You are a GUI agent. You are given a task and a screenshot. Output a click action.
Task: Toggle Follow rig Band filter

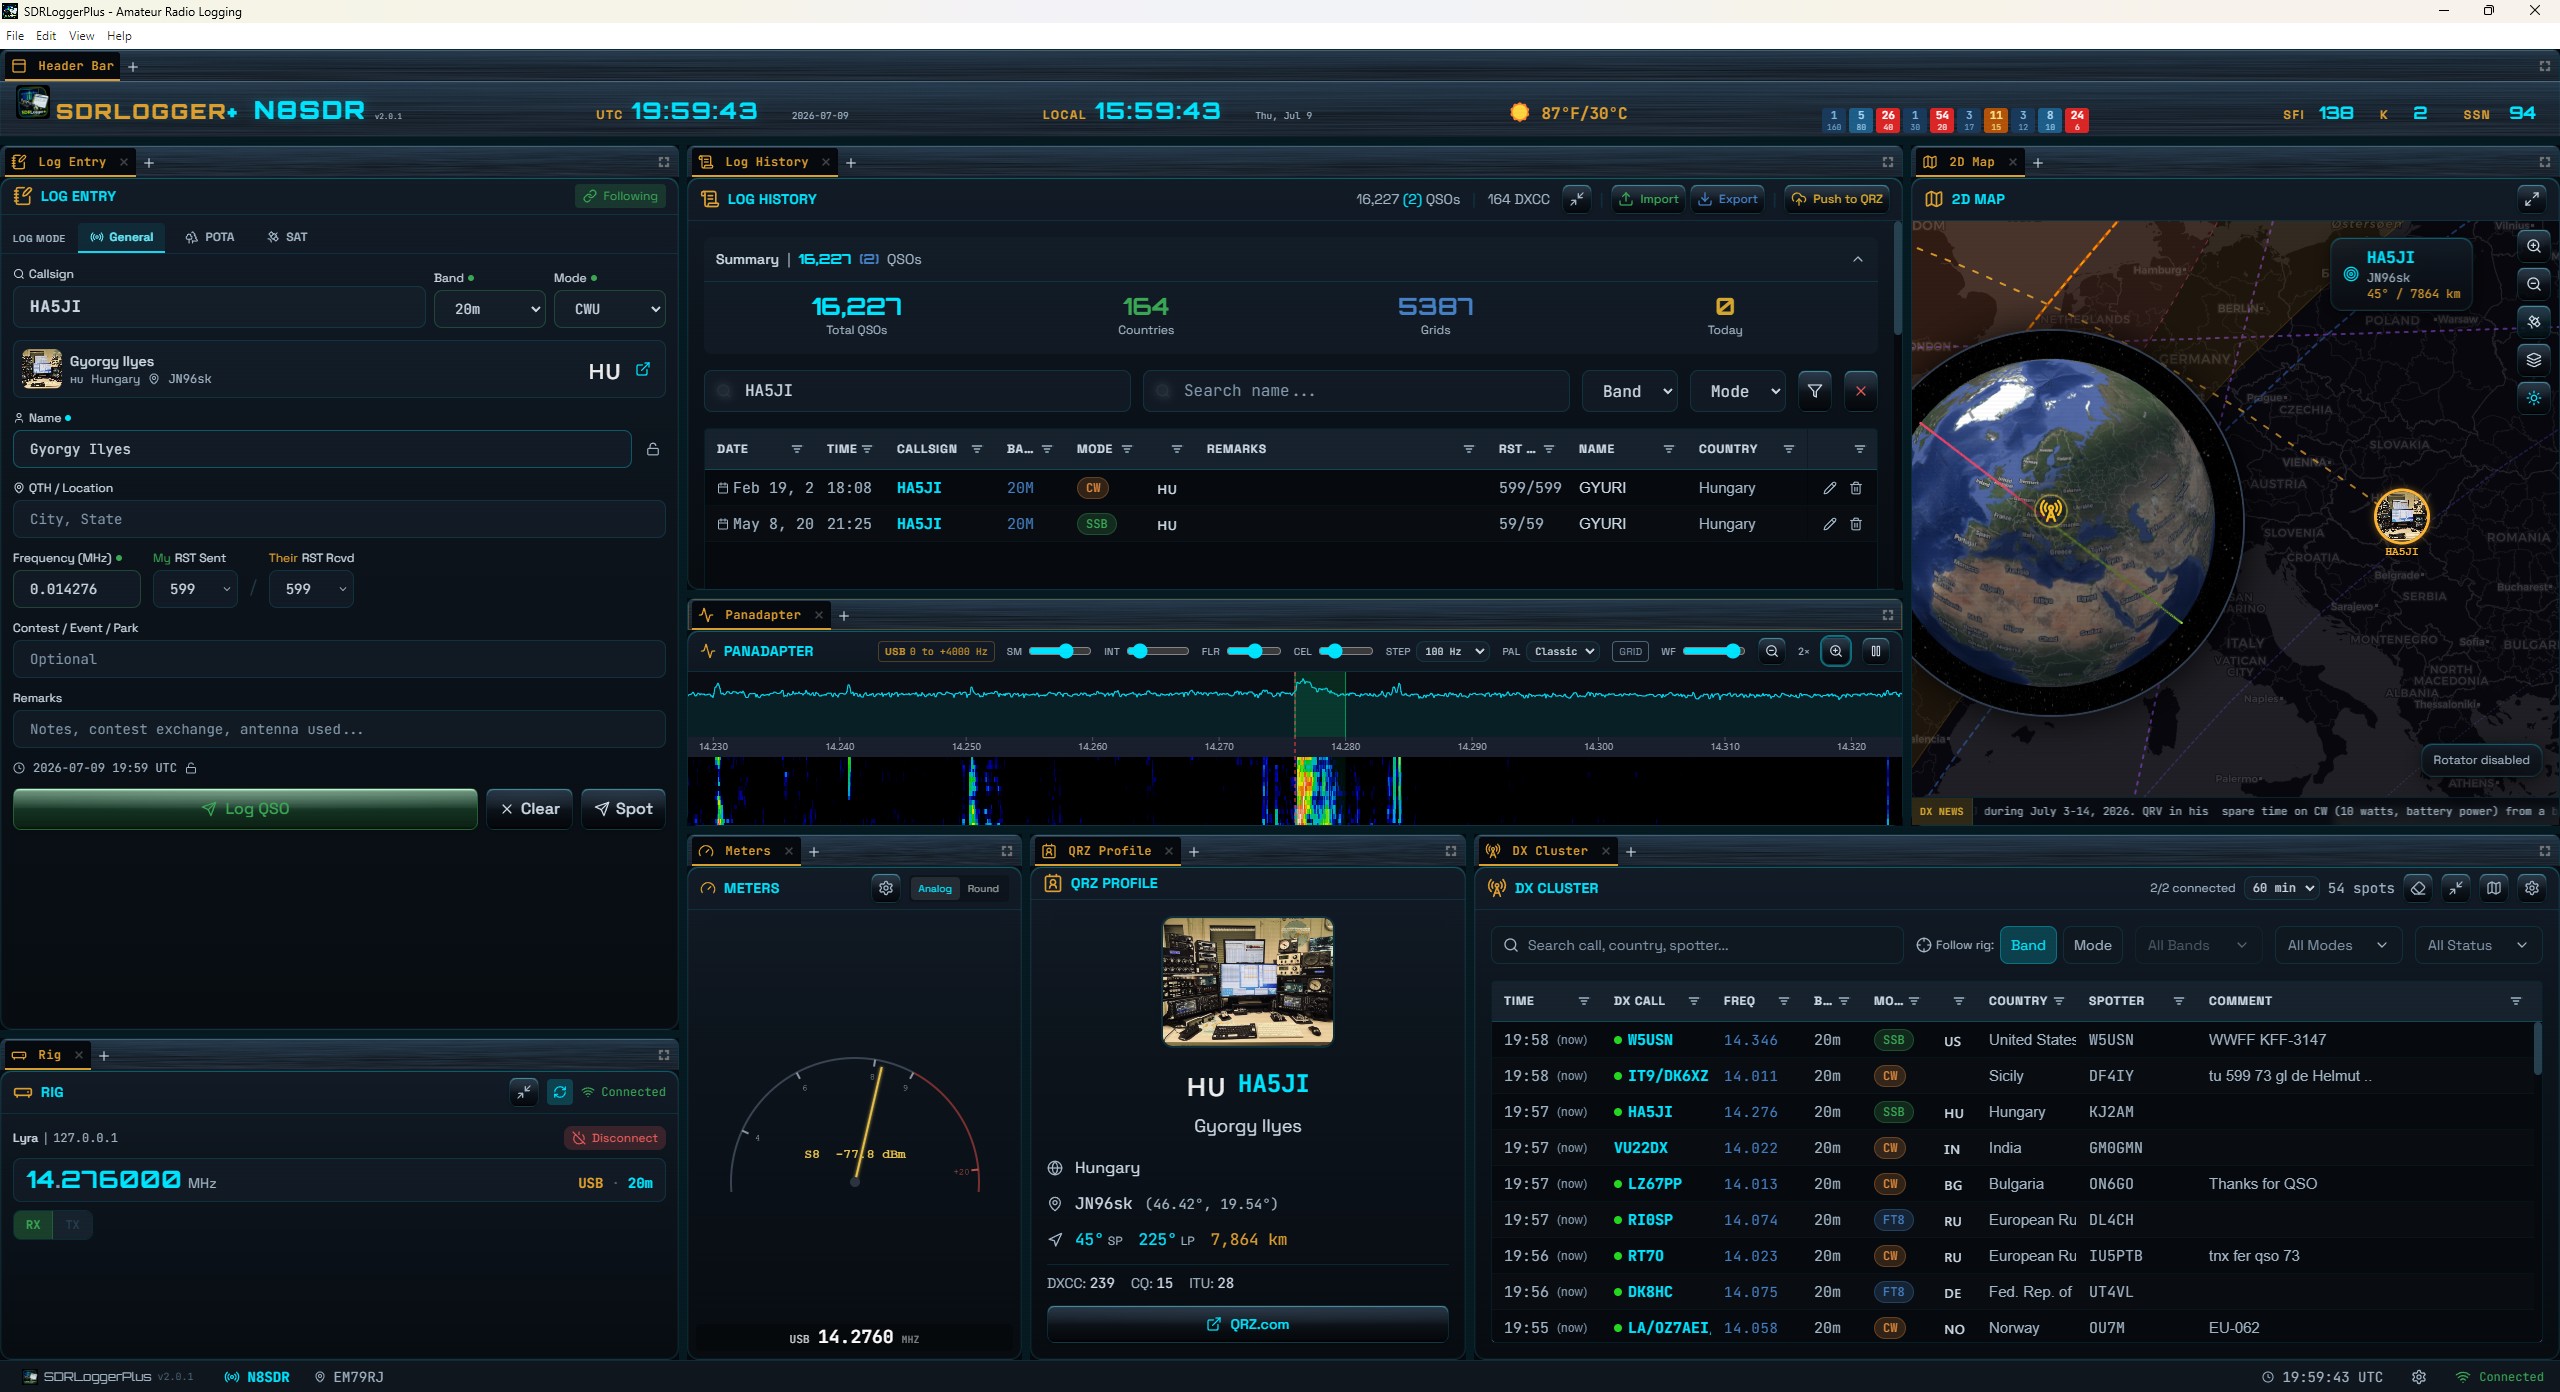tap(2028, 945)
